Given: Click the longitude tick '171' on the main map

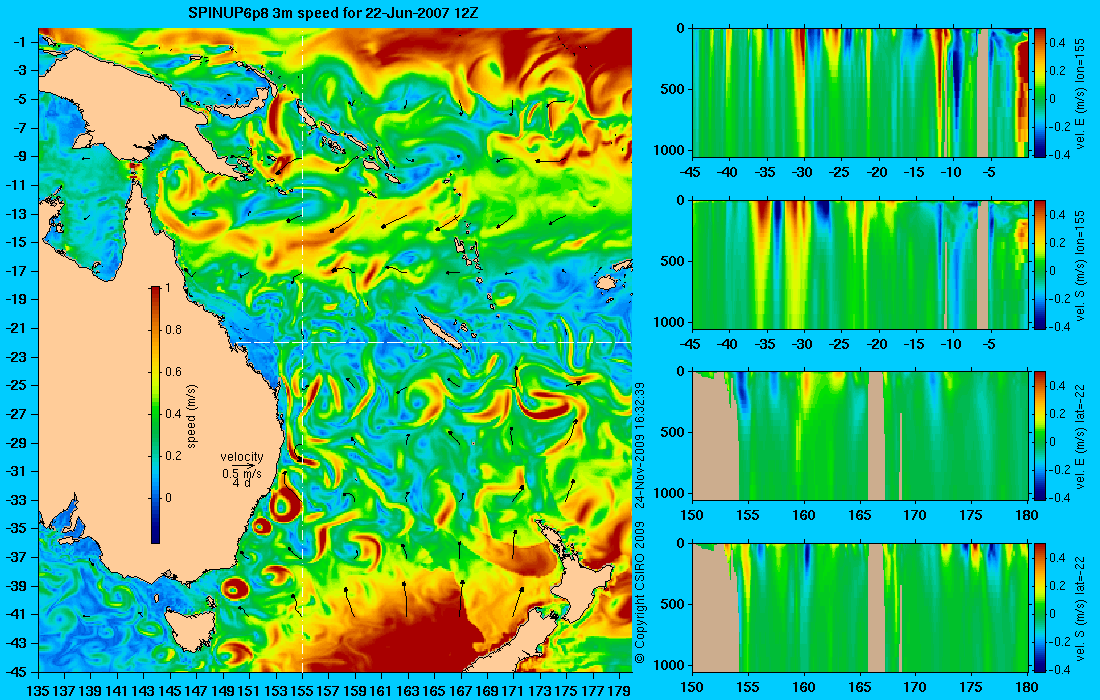Looking at the screenshot, I should coord(514,690).
